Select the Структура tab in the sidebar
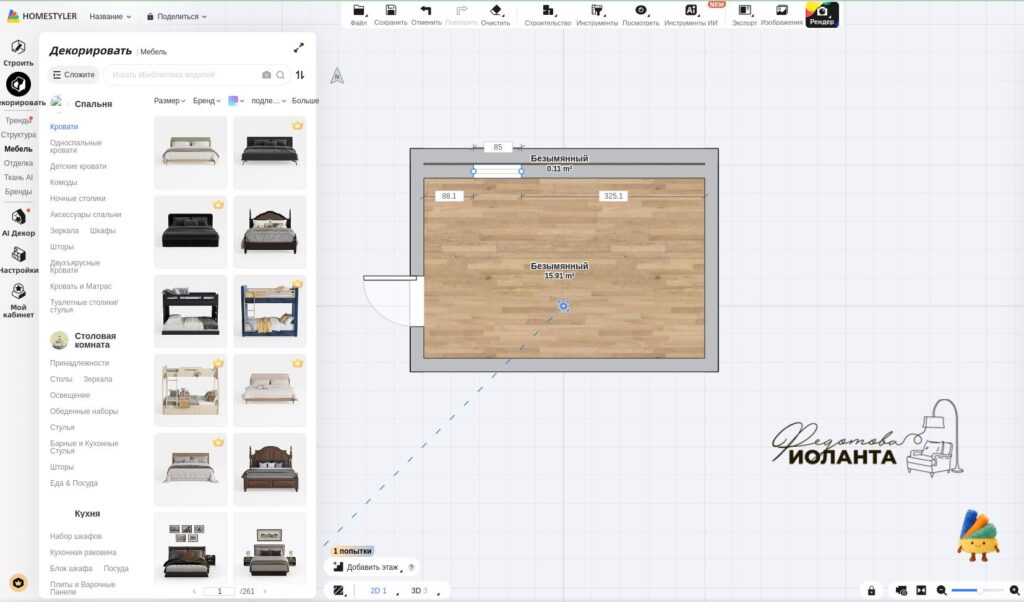This screenshot has height=602, width=1024. [18, 135]
